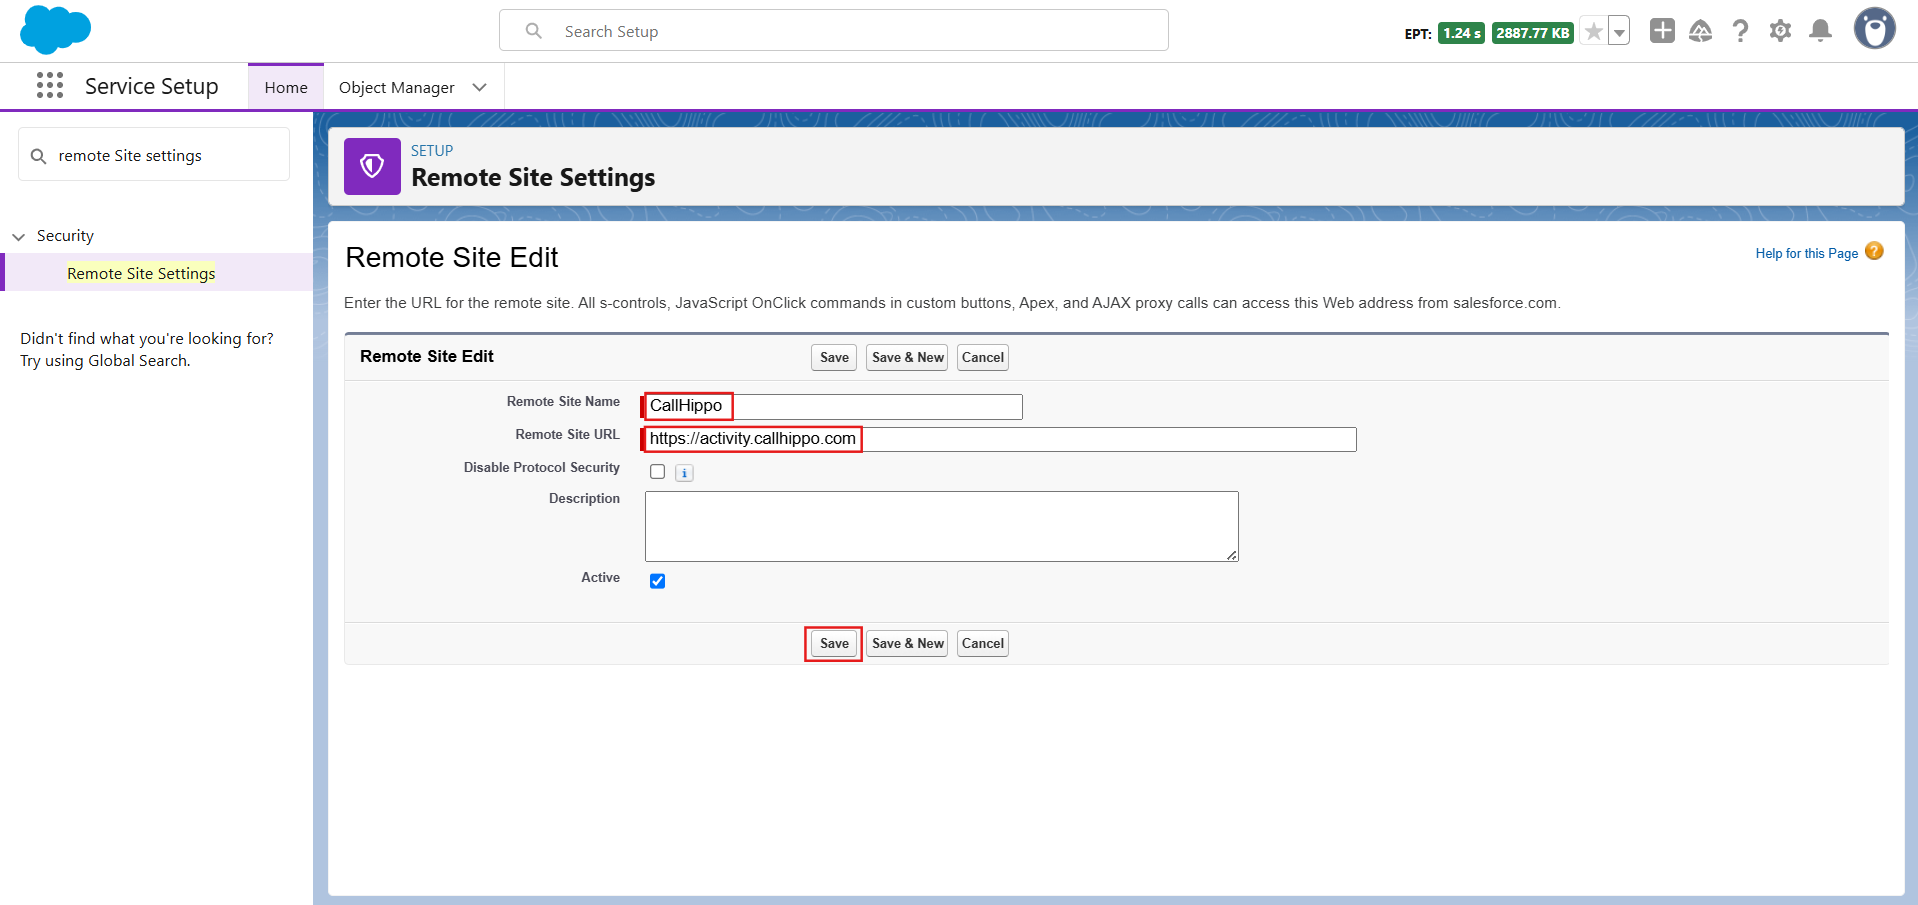Uncheck the Active checkbox
This screenshot has height=905, width=1918.
(x=657, y=581)
